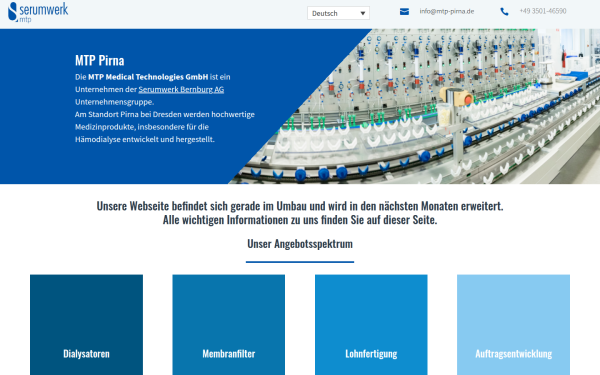This screenshot has height=375, width=600.
Task: Click the envelope email icon
Action: click(x=404, y=12)
